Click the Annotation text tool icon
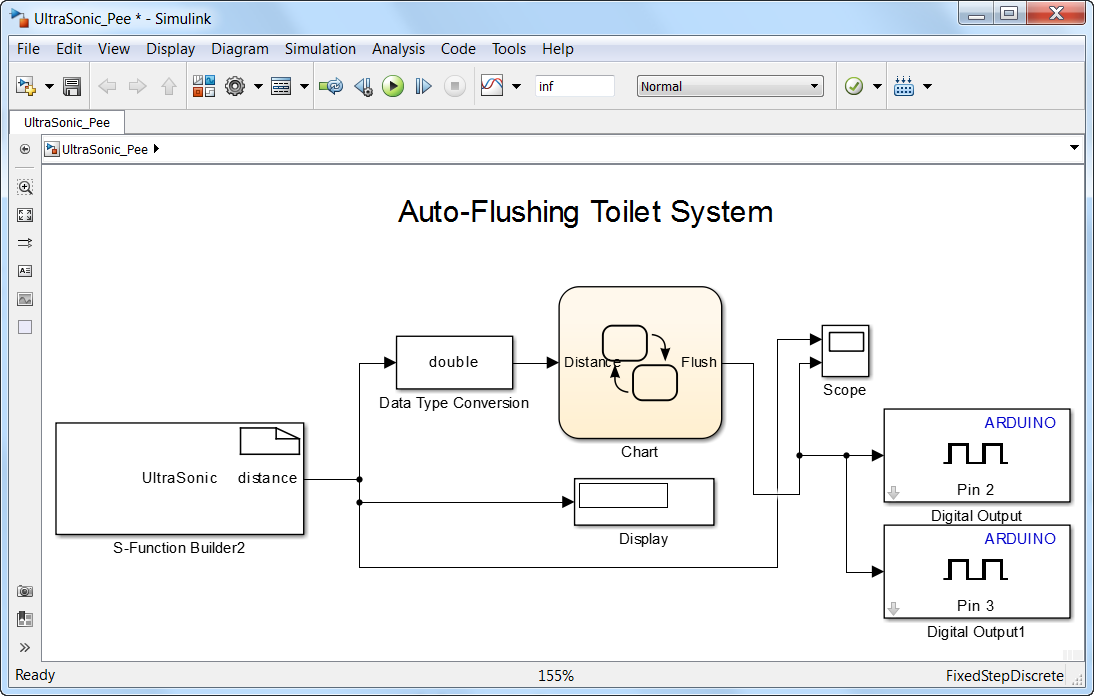The image size is (1094, 696). pos(25,271)
